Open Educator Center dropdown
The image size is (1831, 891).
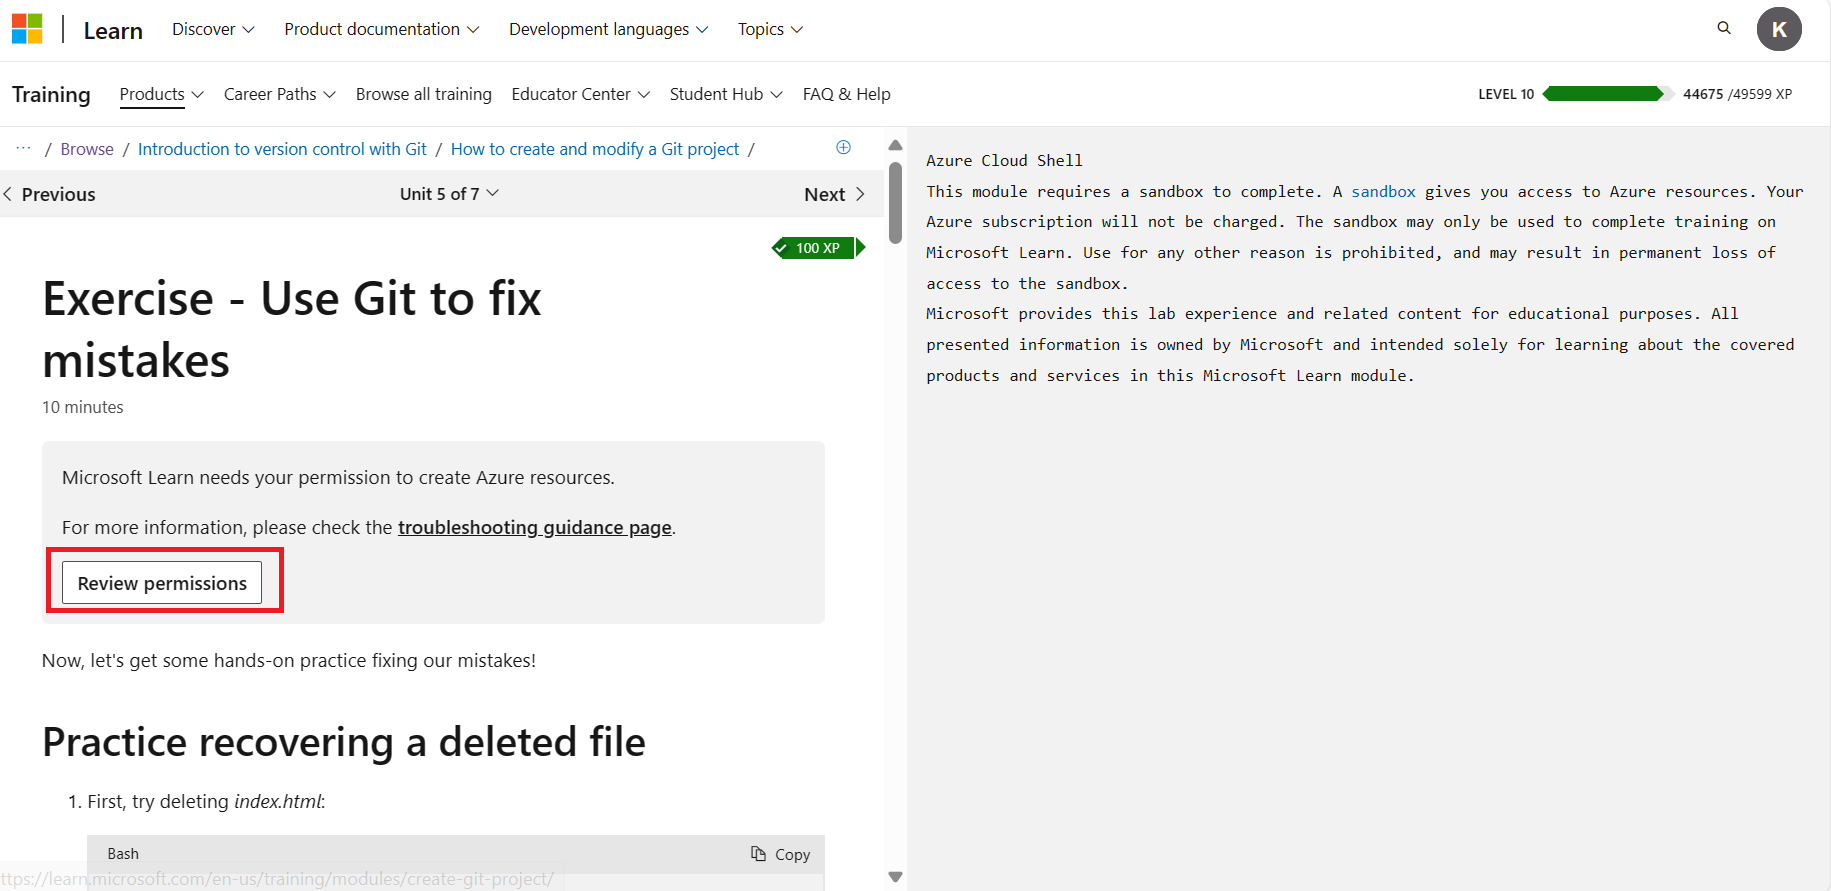click(580, 94)
